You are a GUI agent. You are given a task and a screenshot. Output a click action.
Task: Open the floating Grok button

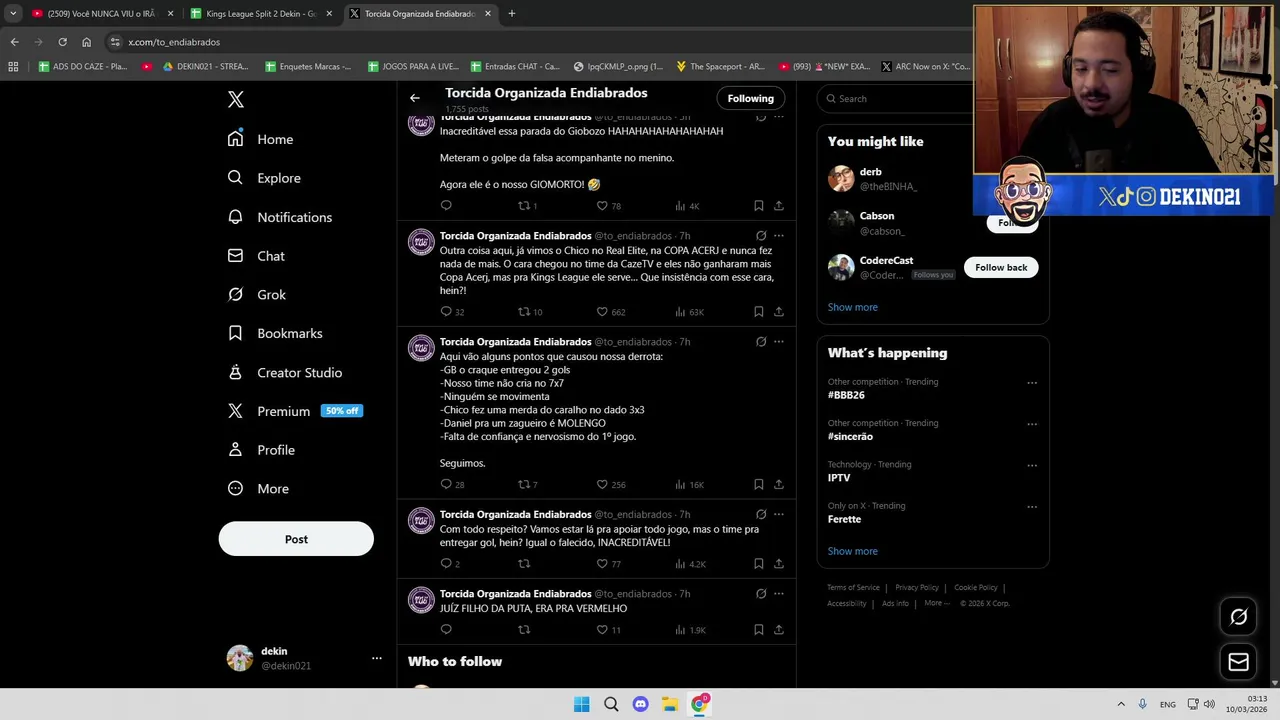pyautogui.click(x=1238, y=617)
